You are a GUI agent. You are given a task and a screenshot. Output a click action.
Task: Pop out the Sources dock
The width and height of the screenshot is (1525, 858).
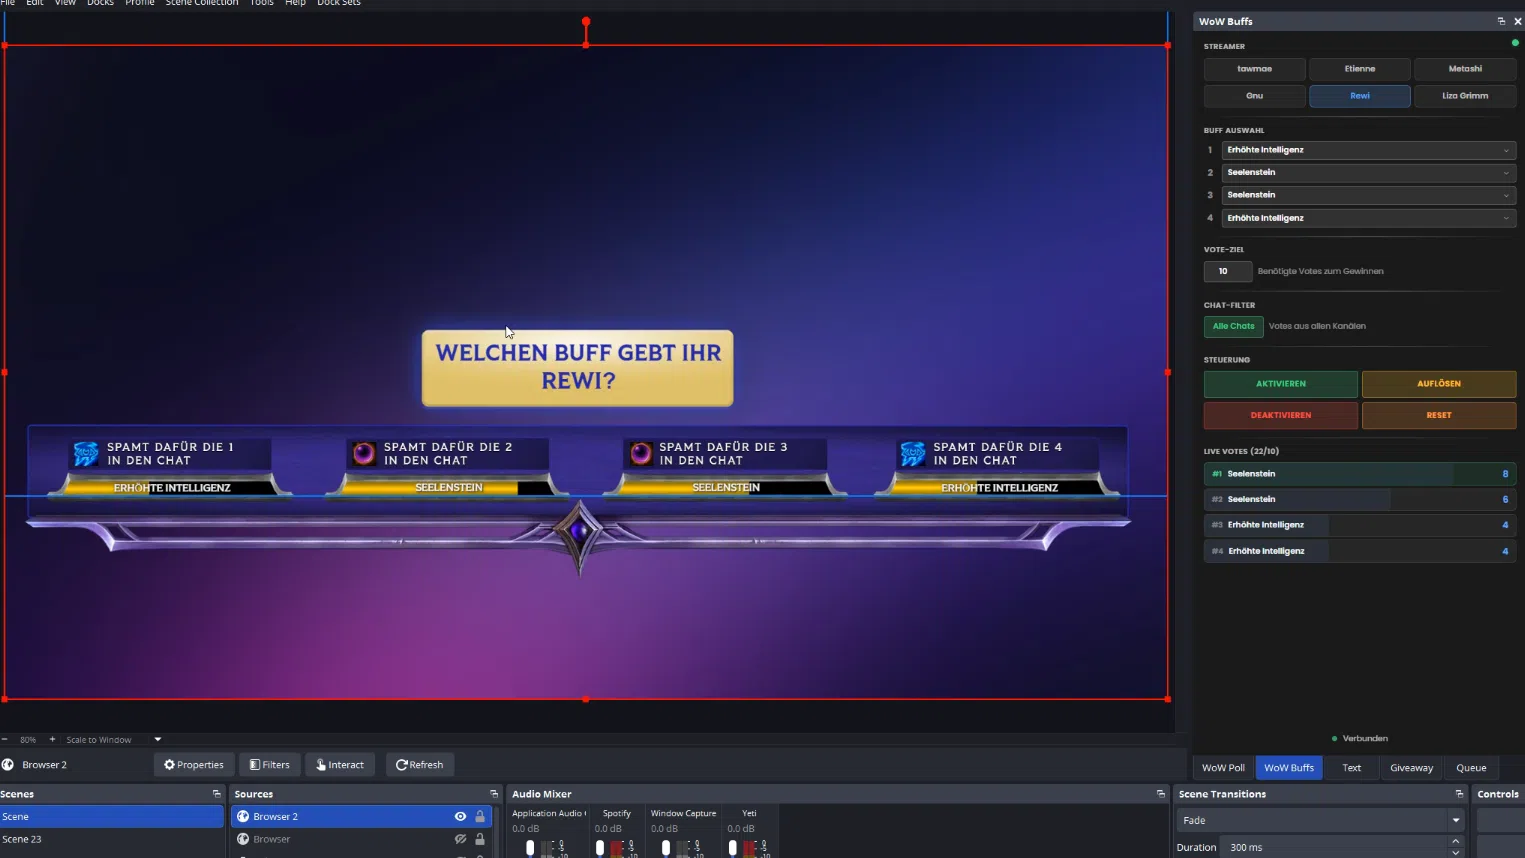pyautogui.click(x=493, y=794)
